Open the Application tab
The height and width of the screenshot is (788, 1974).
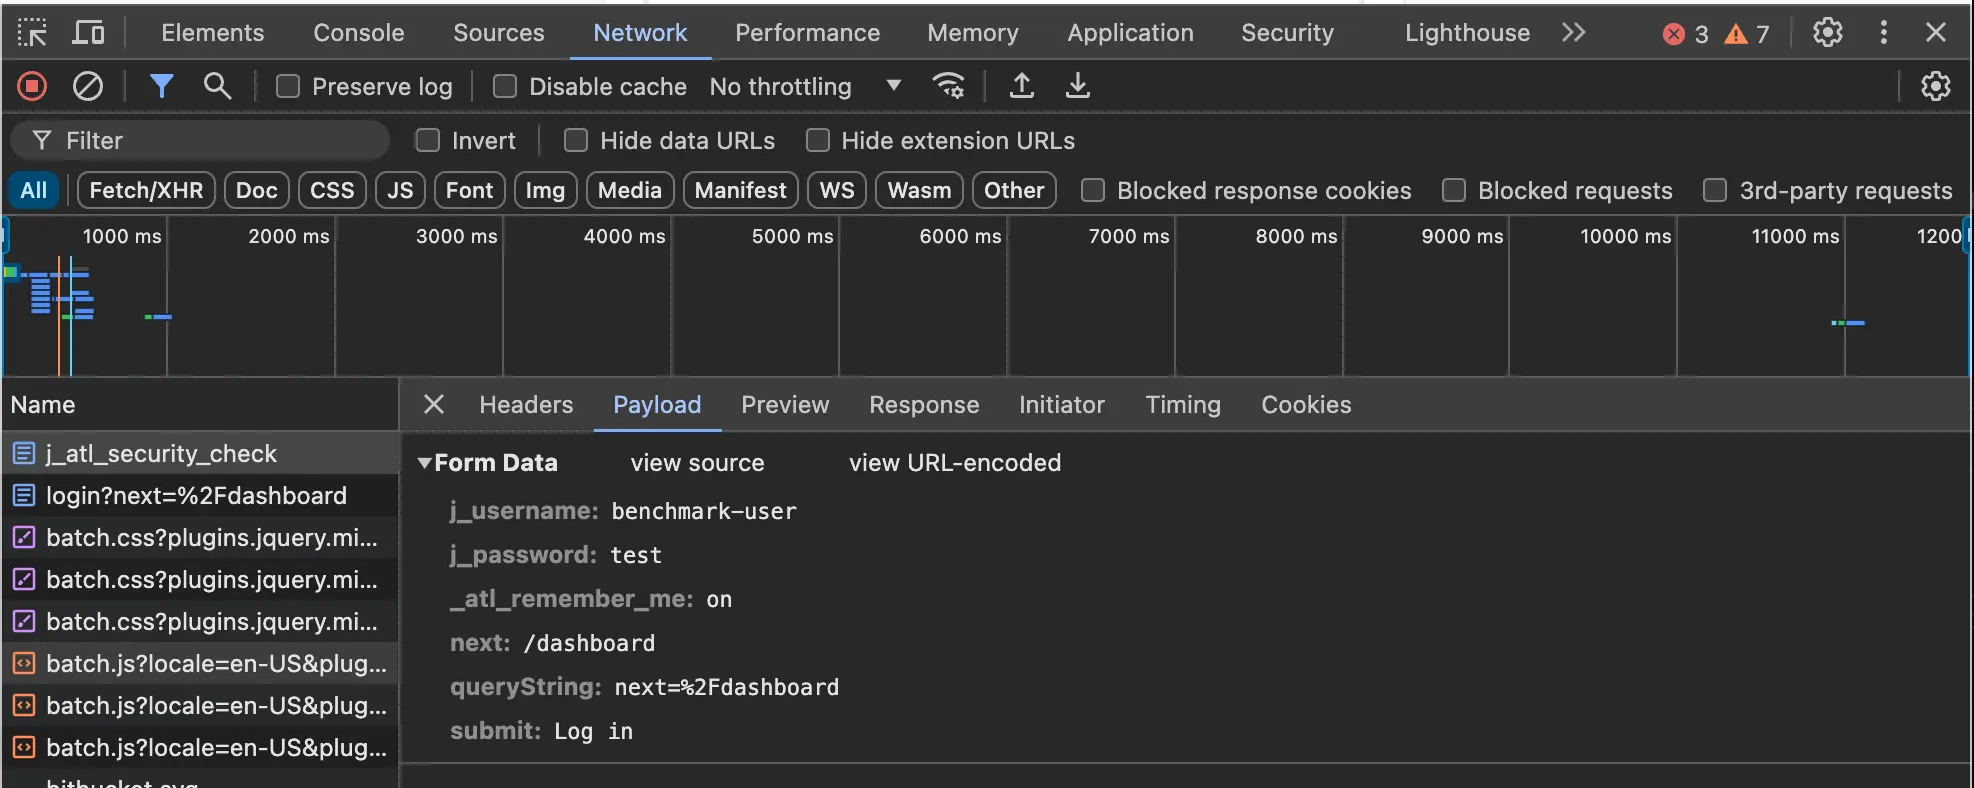(1130, 33)
